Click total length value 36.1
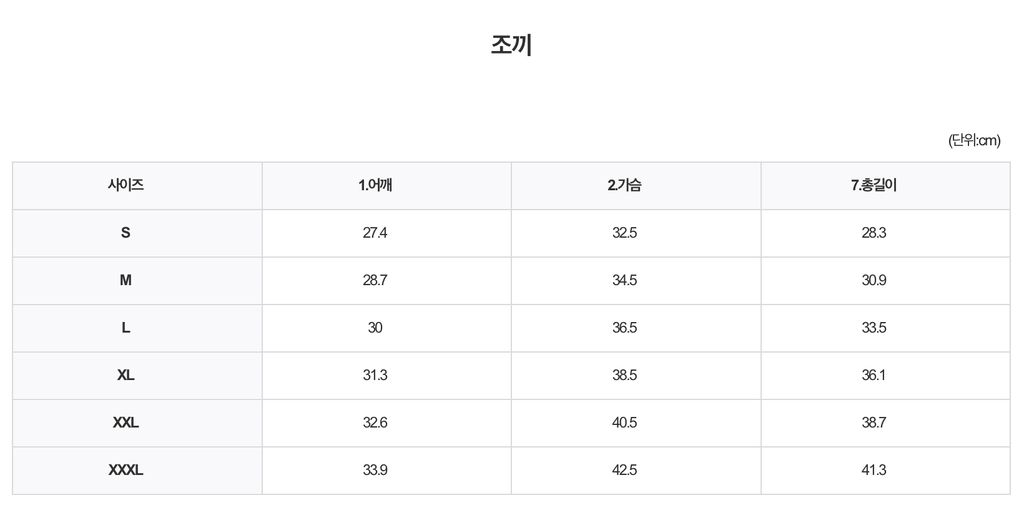This screenshot has height=526, width=1024. click(874, 375)
